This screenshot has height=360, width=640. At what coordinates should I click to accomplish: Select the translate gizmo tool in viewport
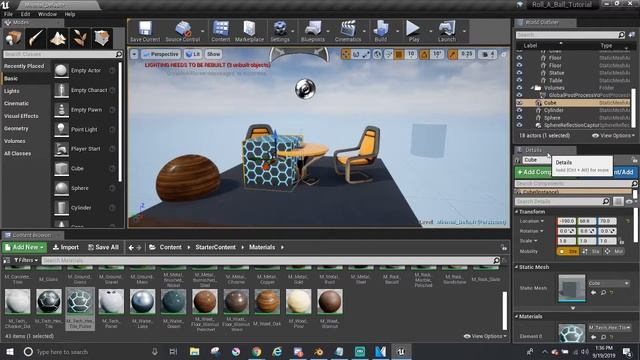click(346, 54)
